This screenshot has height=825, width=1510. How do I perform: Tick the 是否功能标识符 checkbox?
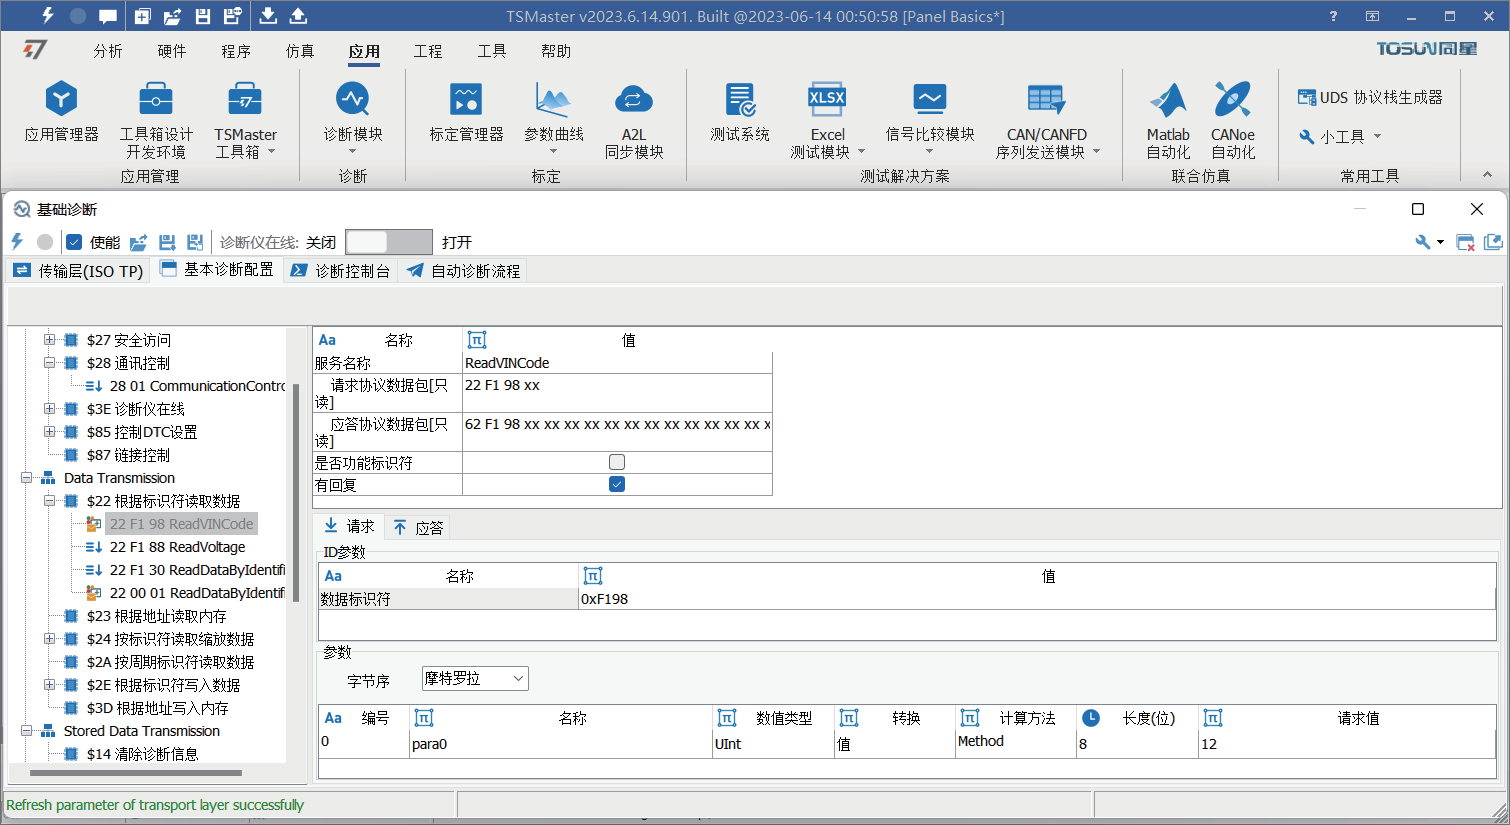click(617, 462)
